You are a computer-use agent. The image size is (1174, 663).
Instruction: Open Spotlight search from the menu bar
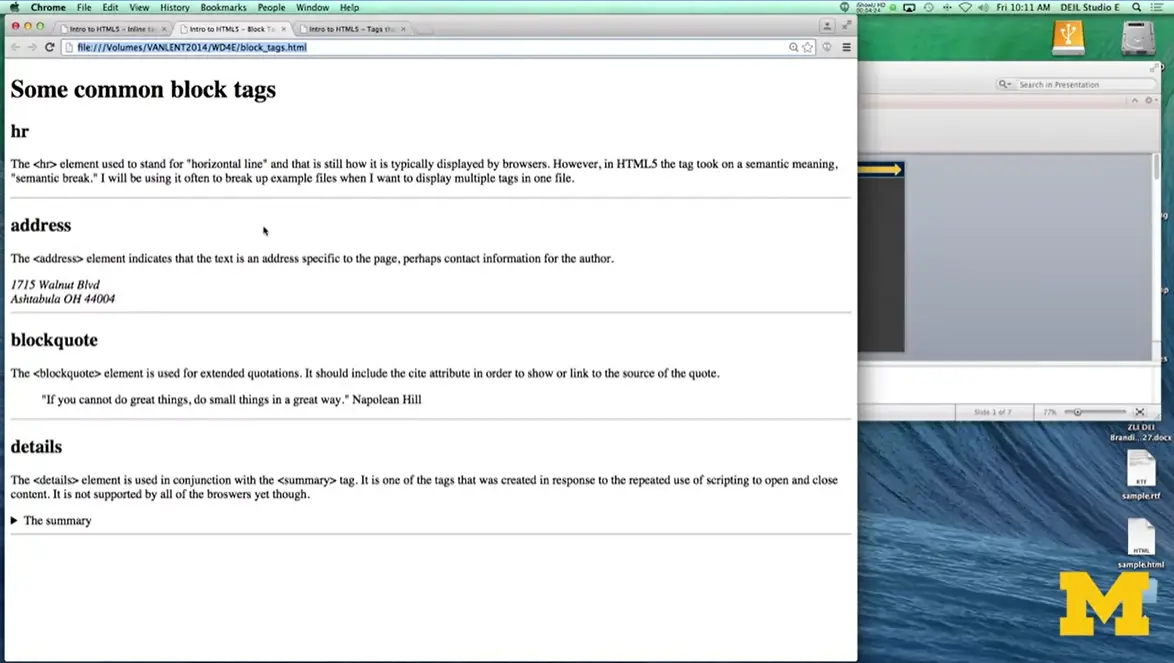[1137, 7]
